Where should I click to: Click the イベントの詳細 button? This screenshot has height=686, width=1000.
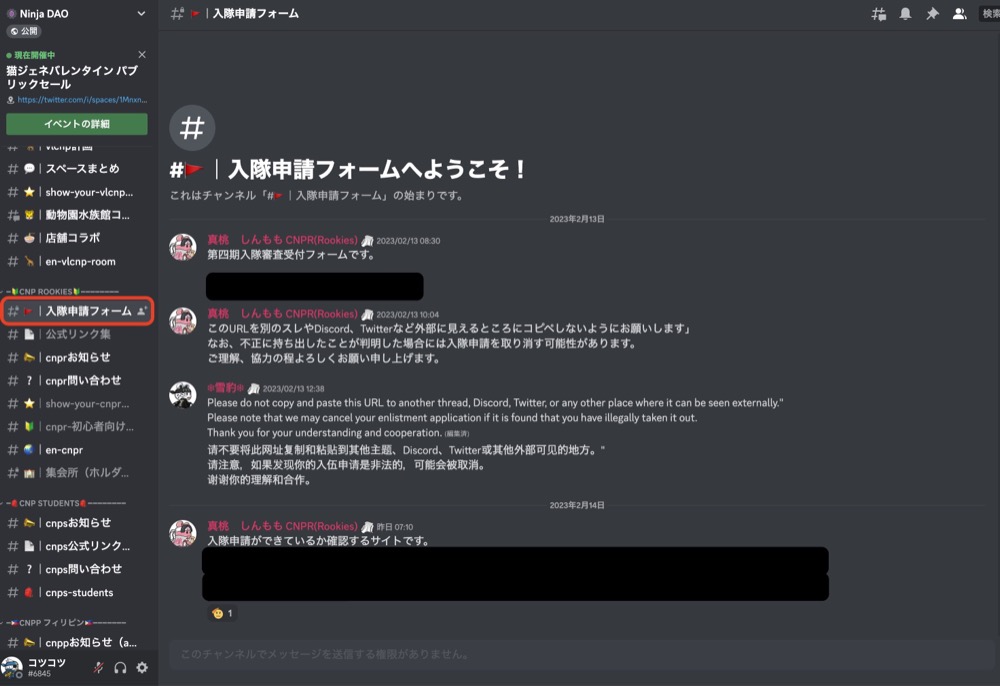(77, 124)
